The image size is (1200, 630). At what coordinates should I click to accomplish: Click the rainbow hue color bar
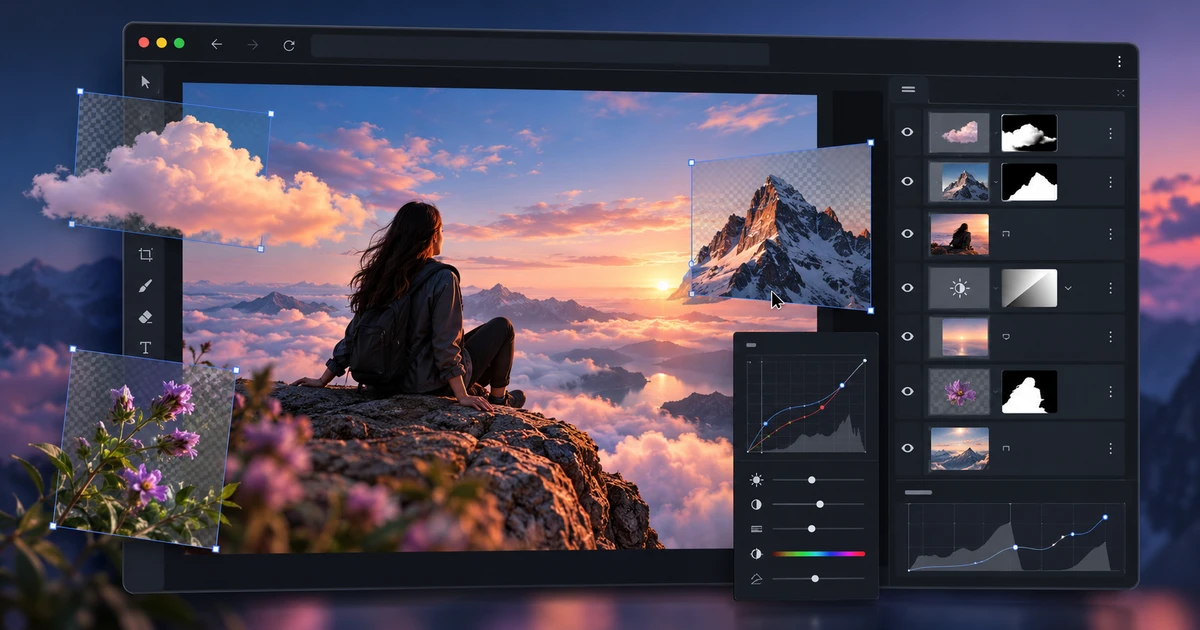[x=818, y=553]
